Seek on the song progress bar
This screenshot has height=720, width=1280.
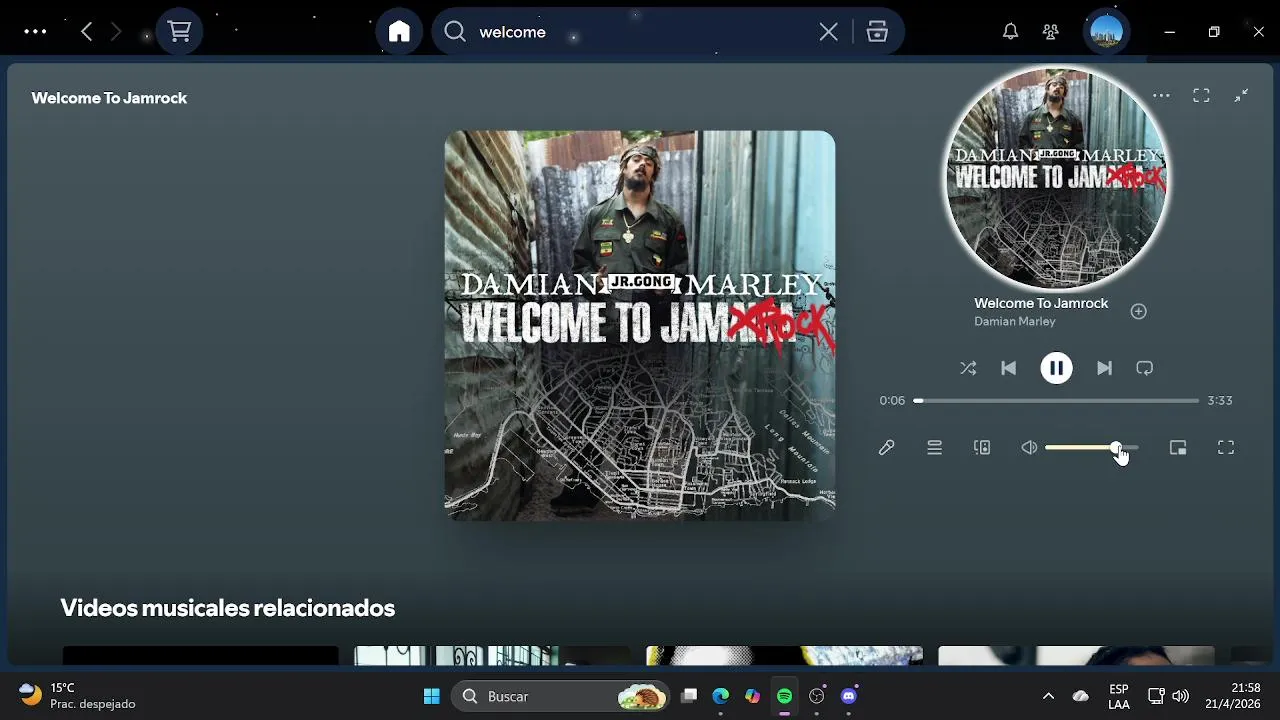point(1056,400)
